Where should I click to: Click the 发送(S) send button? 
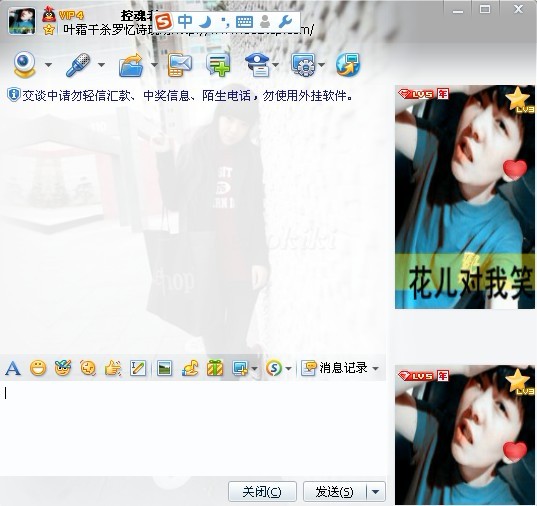click(x=335, y=492)
